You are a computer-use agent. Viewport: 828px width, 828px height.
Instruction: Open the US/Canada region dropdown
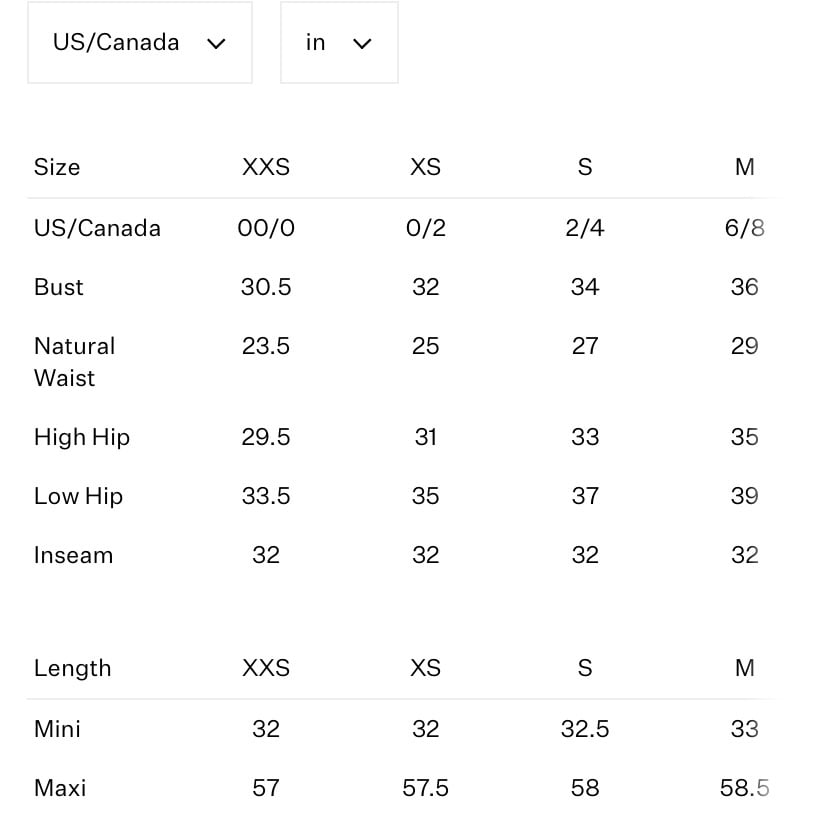coord(140,42)
